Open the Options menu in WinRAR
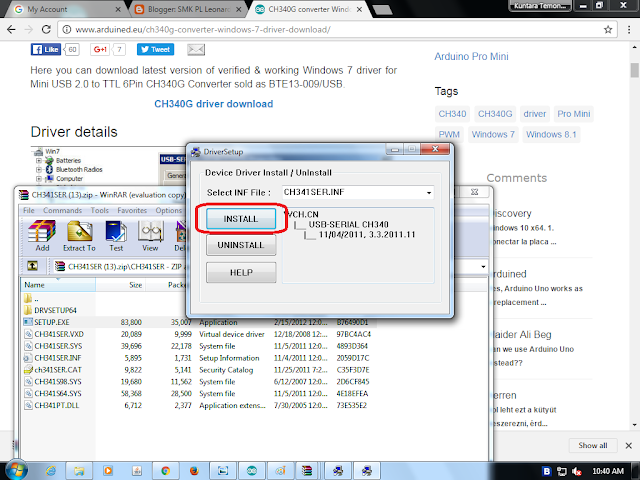Image resolution: width=640 pixels, height=480 pixels. (169, 210)
